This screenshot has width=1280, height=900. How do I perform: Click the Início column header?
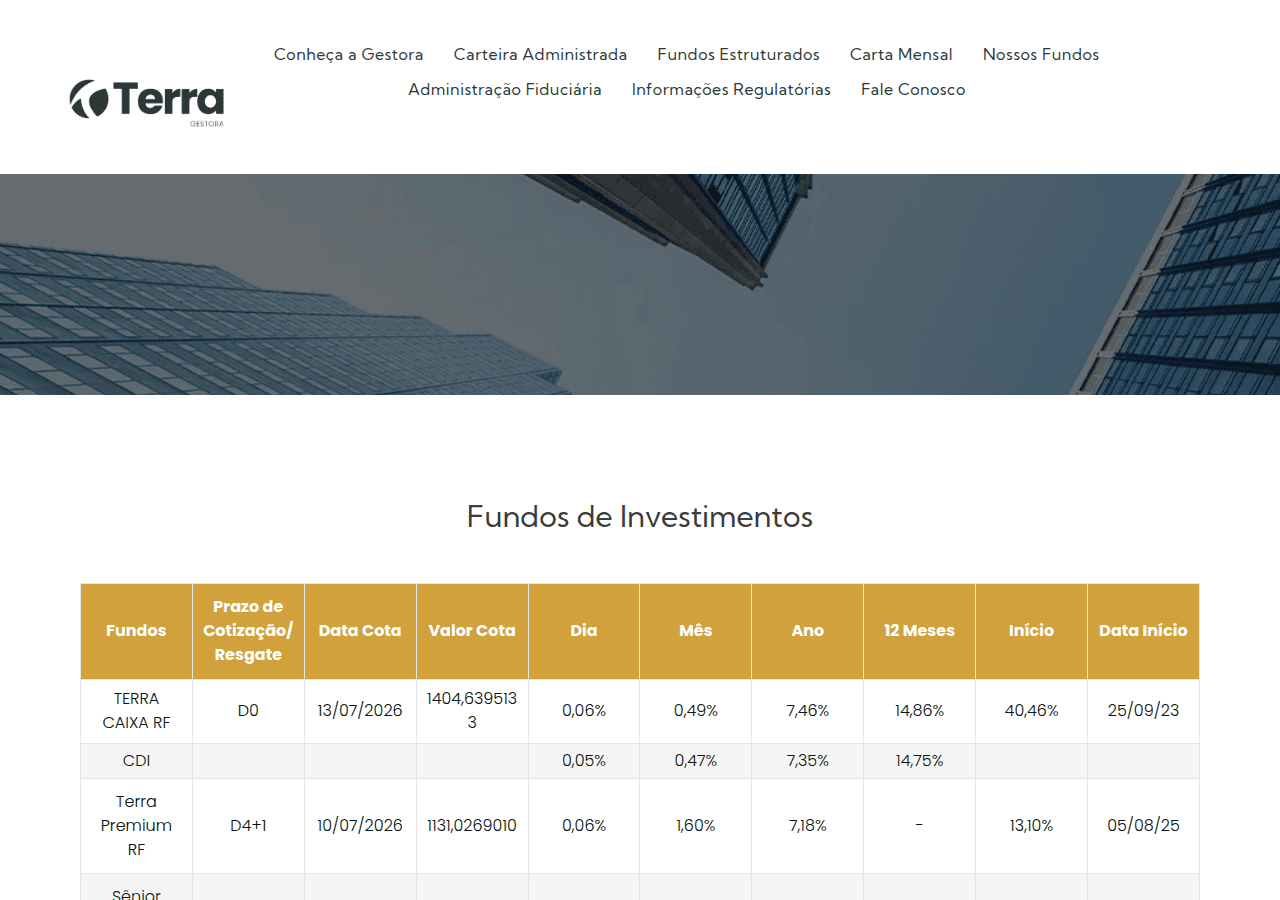[x=1031, y=631]
